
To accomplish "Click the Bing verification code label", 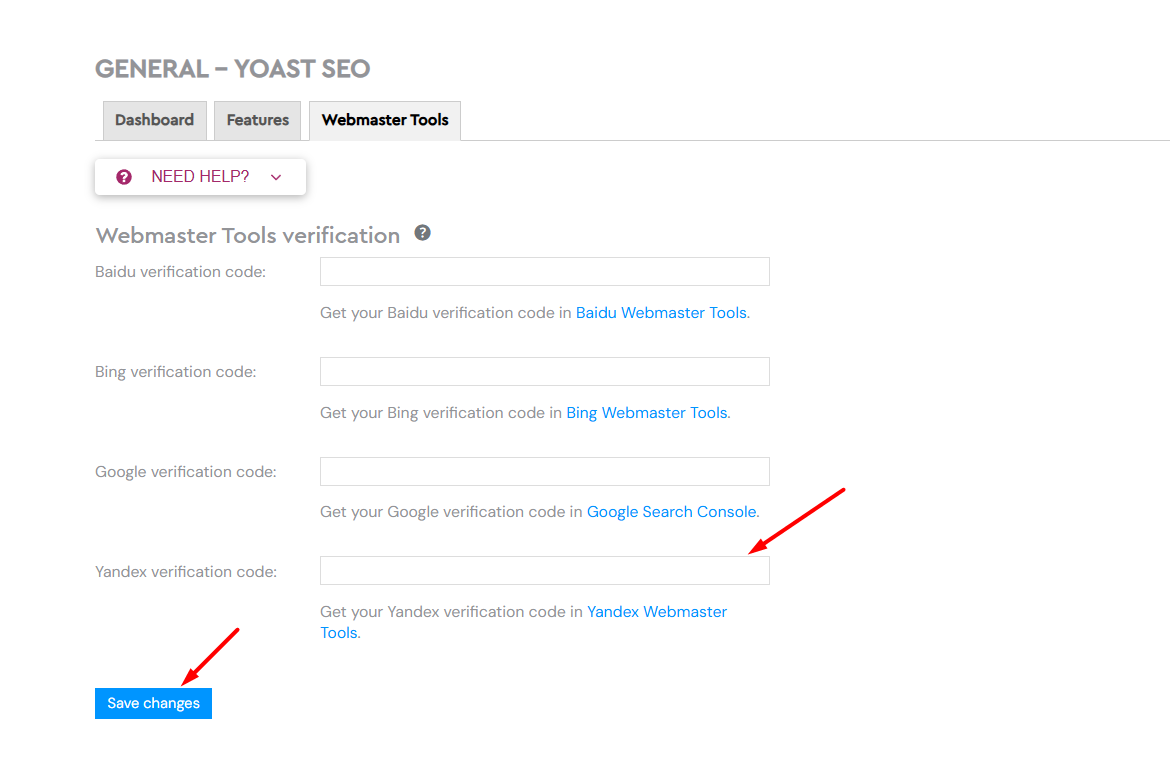I will [175, 371].
